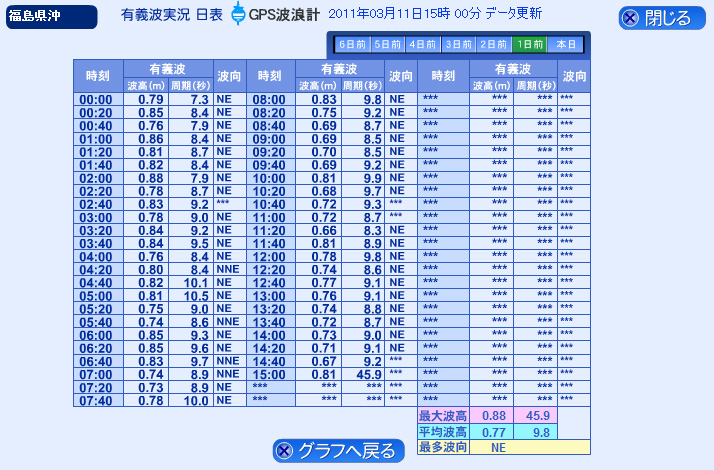
Task: Close the window with 閉じる
Action: click(x=662, y=18)
